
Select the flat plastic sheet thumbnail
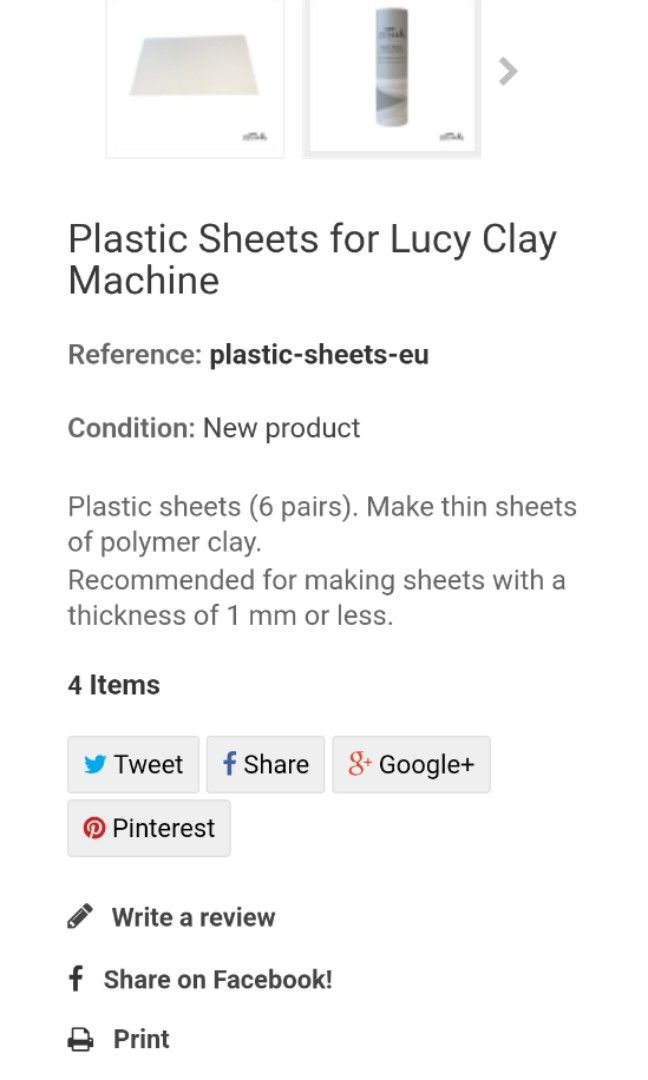click(194, 75)
